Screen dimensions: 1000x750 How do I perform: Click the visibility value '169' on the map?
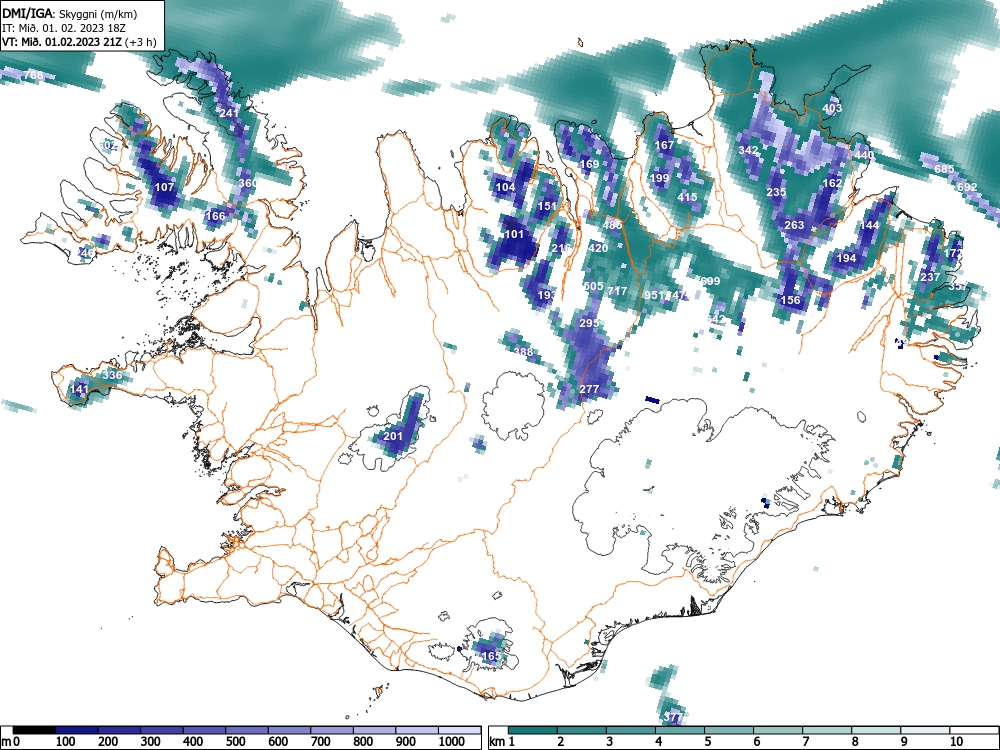589,164
